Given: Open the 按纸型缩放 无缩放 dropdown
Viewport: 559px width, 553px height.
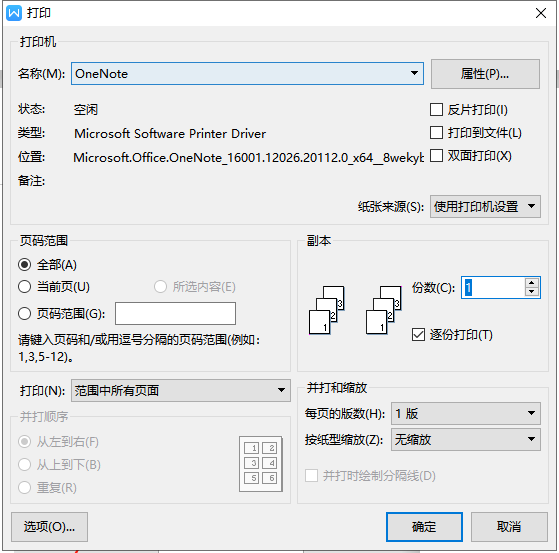Looking at the screenshot, I should pos(466,439).
